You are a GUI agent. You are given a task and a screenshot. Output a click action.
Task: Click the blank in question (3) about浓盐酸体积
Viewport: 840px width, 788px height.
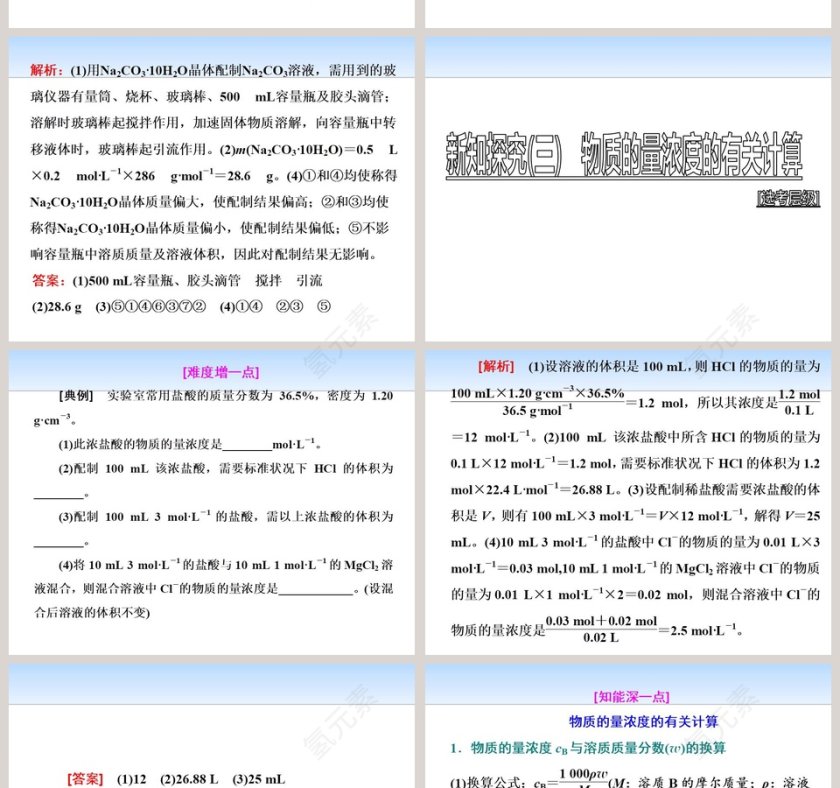point(57,547)
